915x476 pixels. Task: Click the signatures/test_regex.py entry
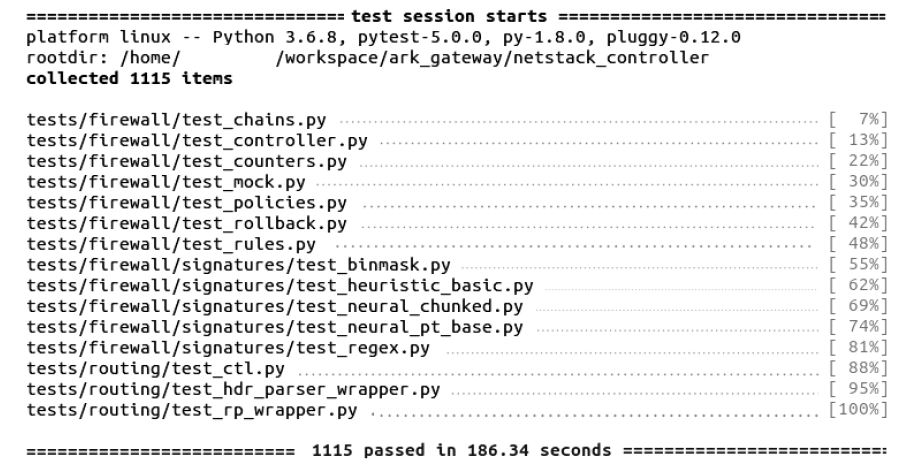pyautogui.click(x=228, y=348)
